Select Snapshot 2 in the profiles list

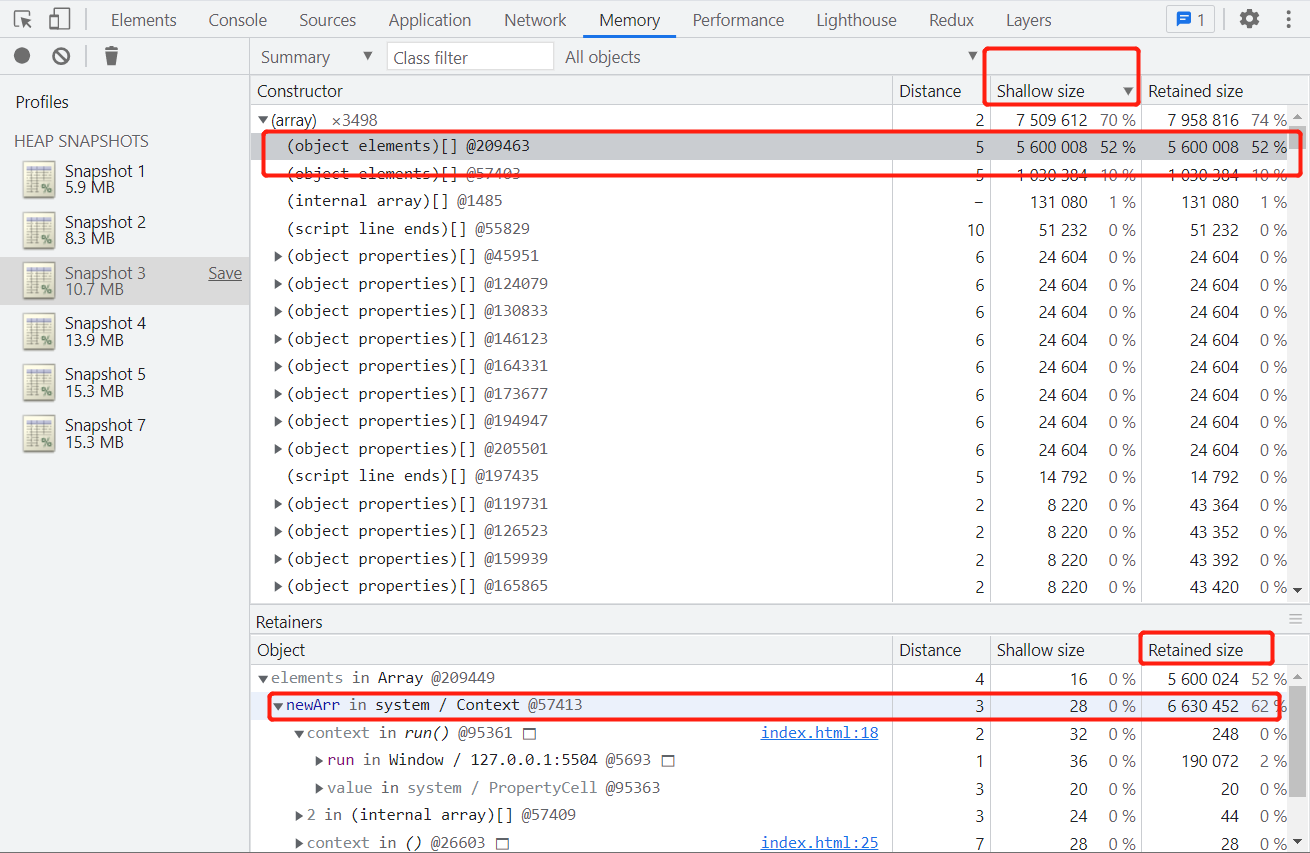pos(124,230)
